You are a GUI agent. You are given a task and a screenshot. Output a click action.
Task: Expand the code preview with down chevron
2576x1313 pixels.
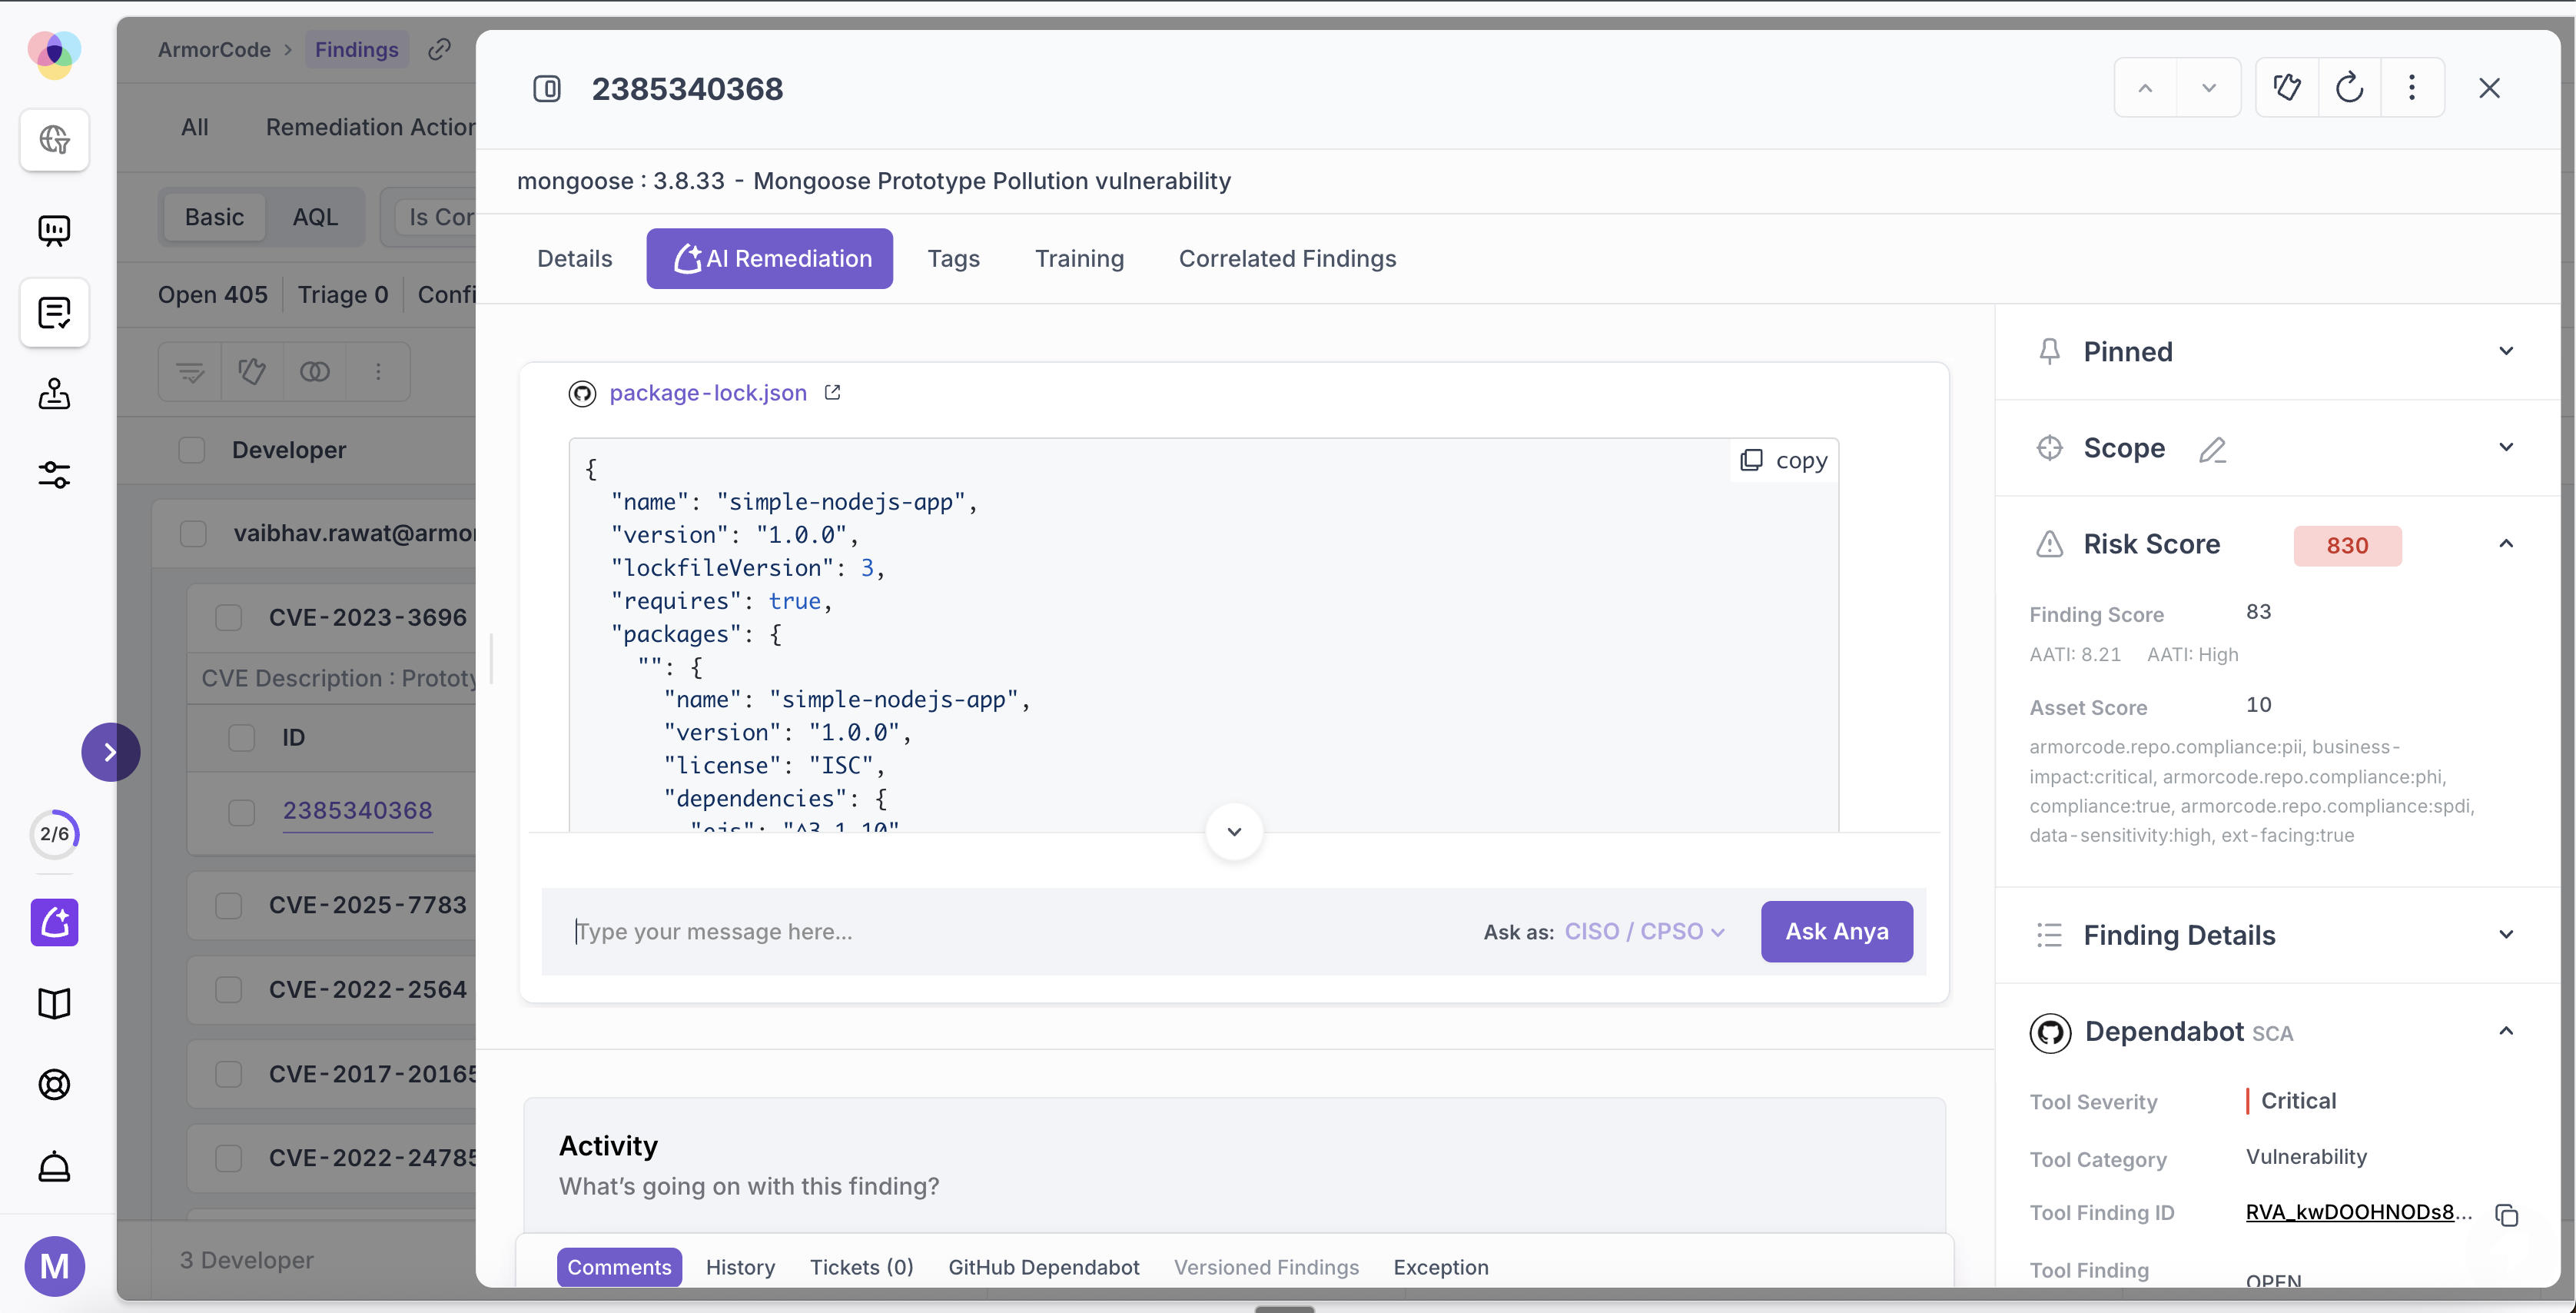coord(1234,832)
